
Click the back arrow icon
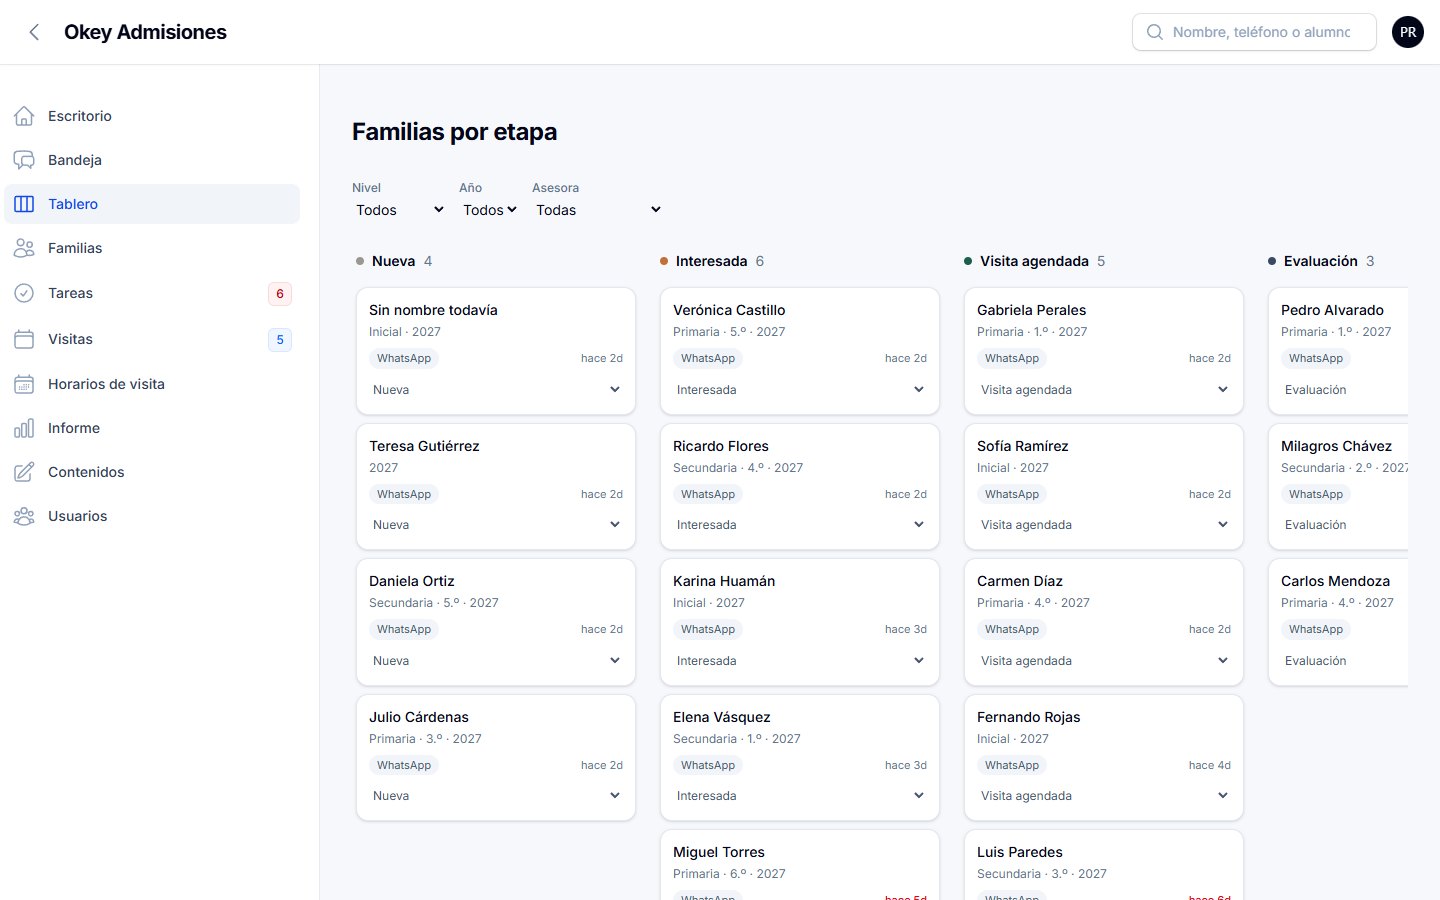point(34,32)
